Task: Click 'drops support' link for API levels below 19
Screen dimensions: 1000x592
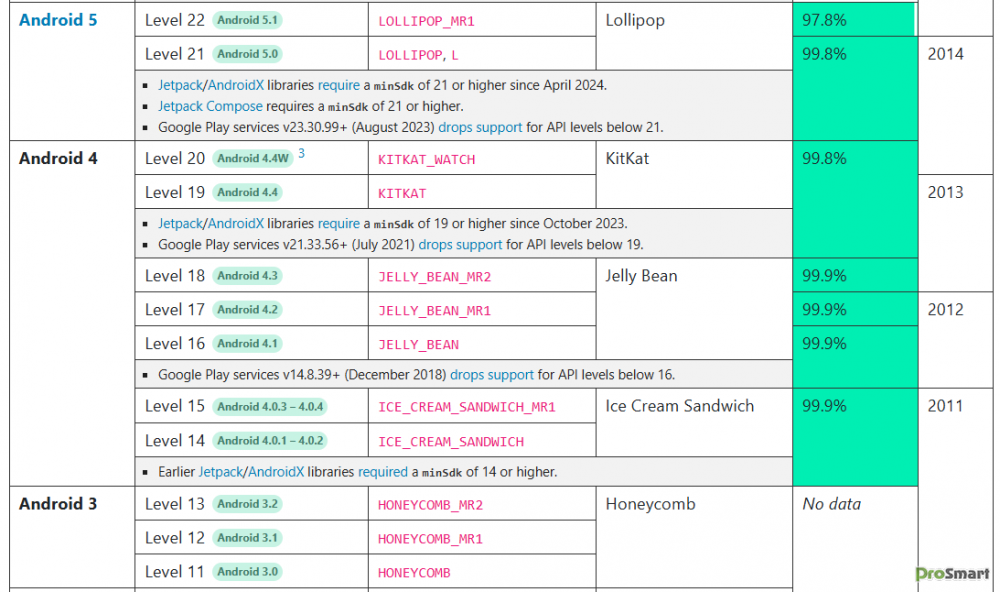Action: click(x=460, y=244)
